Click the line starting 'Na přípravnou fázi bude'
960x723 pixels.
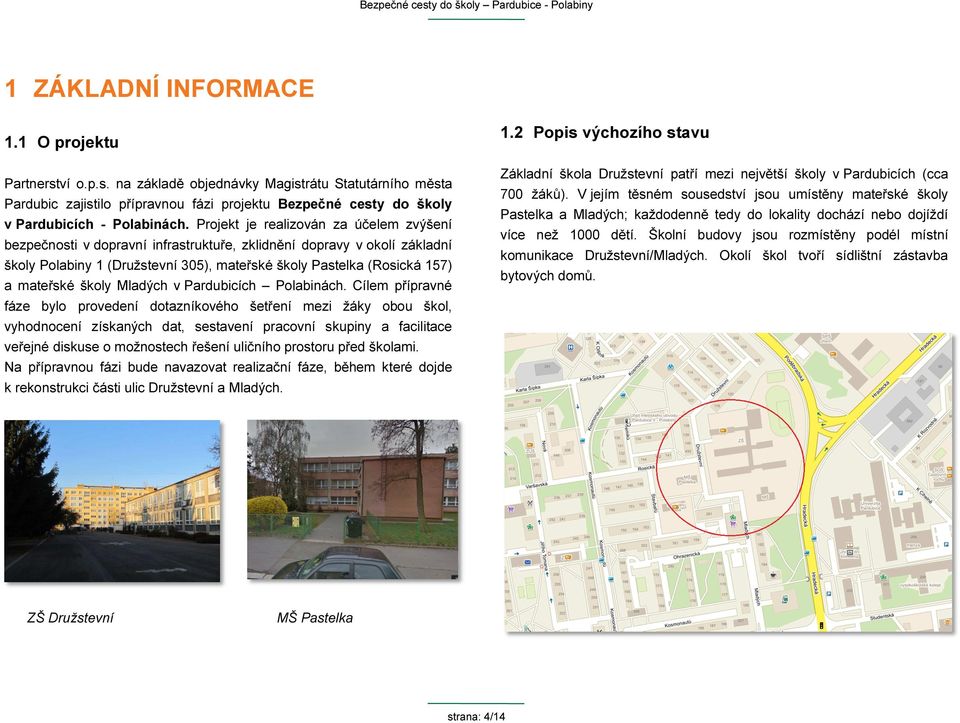[228, 367]
